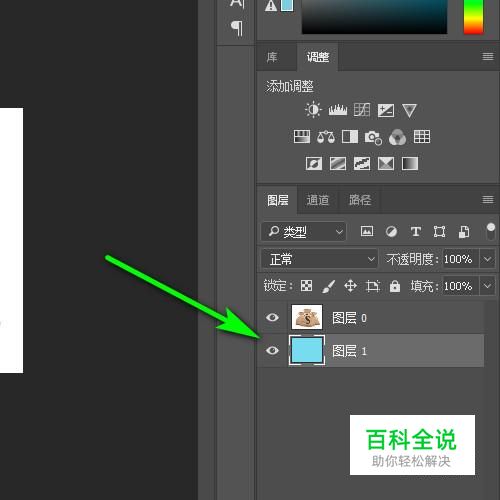Click the fill 100% value field
The image size is (500, 500).
point(460,286)
